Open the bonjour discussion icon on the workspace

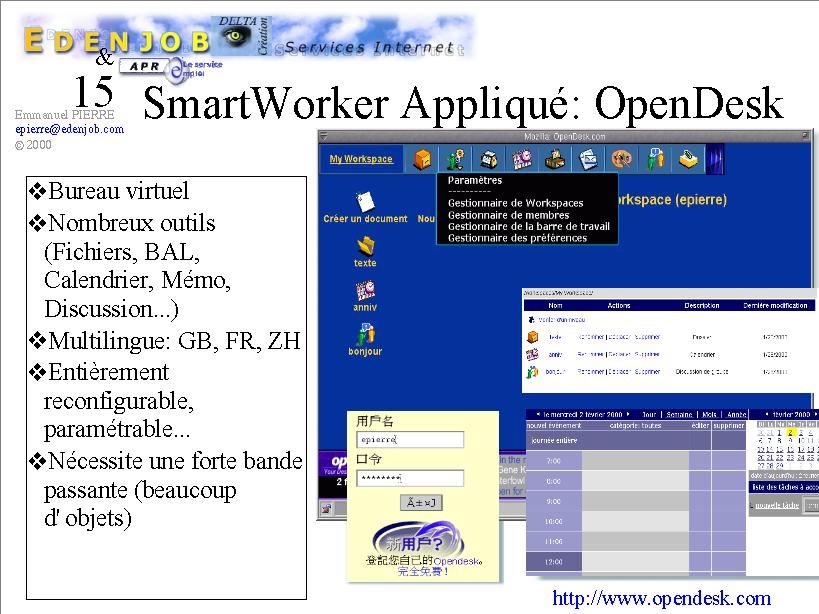coord(366,334)
